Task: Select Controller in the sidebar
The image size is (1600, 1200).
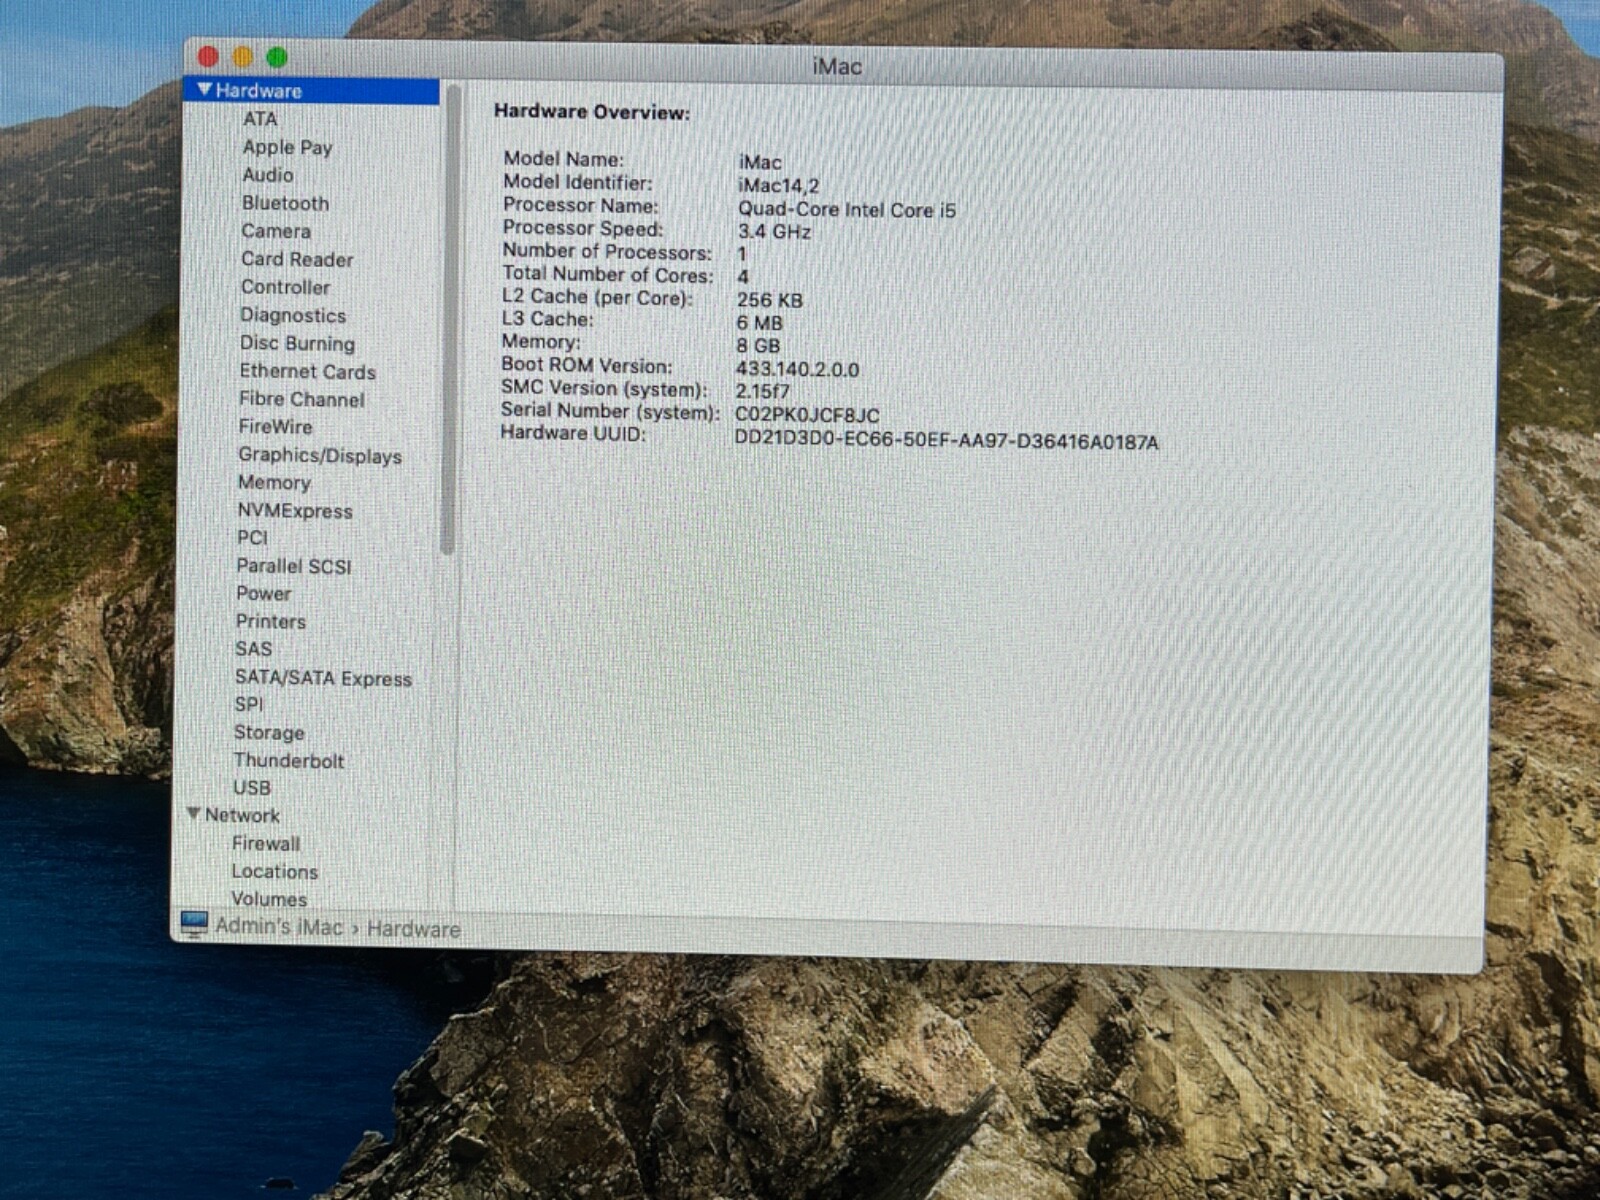Action: (285, 287)
